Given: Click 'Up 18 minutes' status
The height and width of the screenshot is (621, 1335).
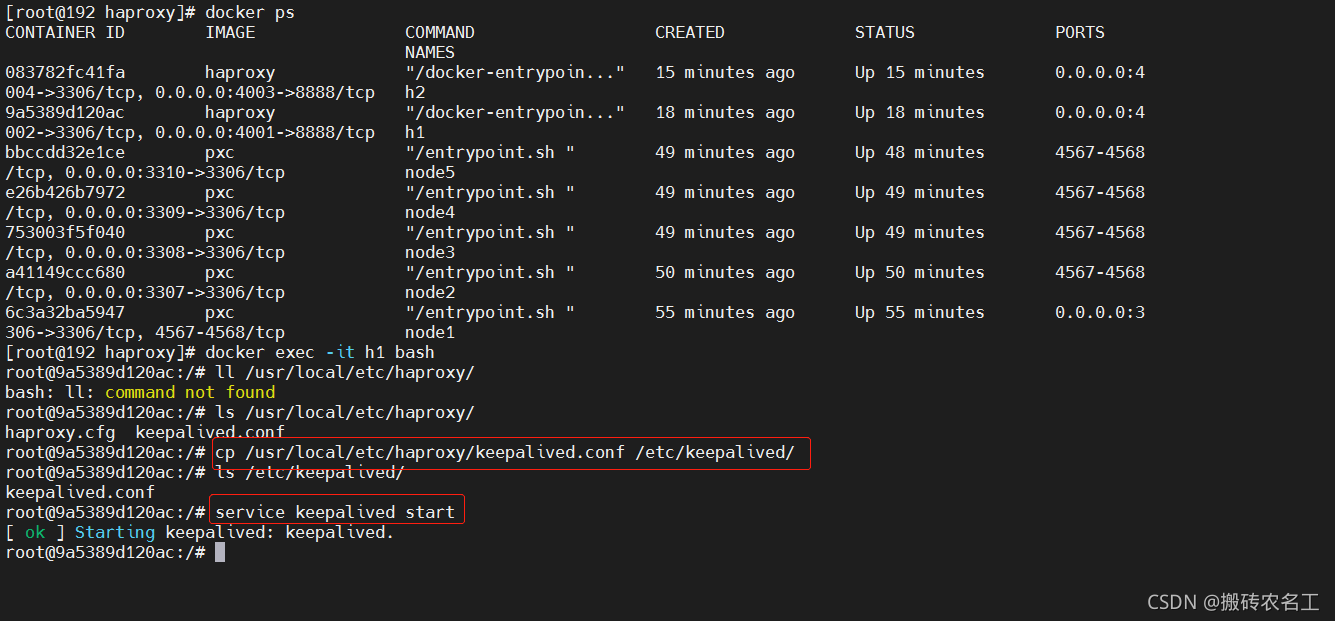Looking at the screenshot, I should 920,112.
